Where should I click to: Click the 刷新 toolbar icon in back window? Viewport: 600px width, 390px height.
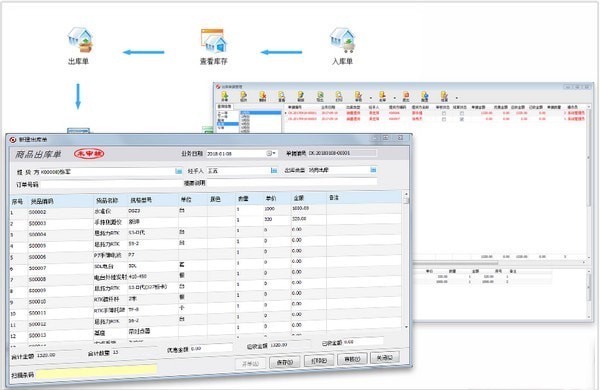[x=301, y=96]
